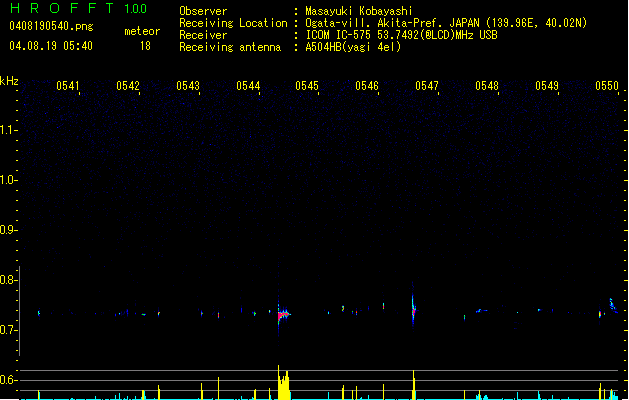Viewport: 629px width, 400px height.
Task: Click the large red meteor echo after 0544
Action: [282, 315]
